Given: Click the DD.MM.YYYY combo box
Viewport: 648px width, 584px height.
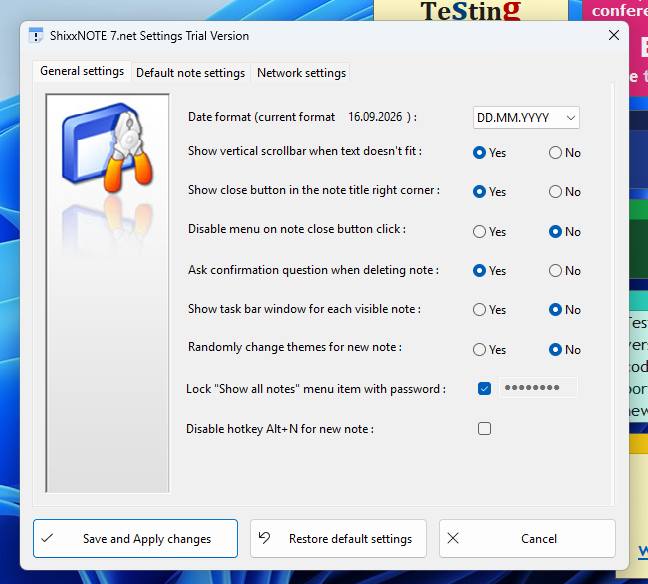Looking at the screenshot, I should (x=526, y=118).
